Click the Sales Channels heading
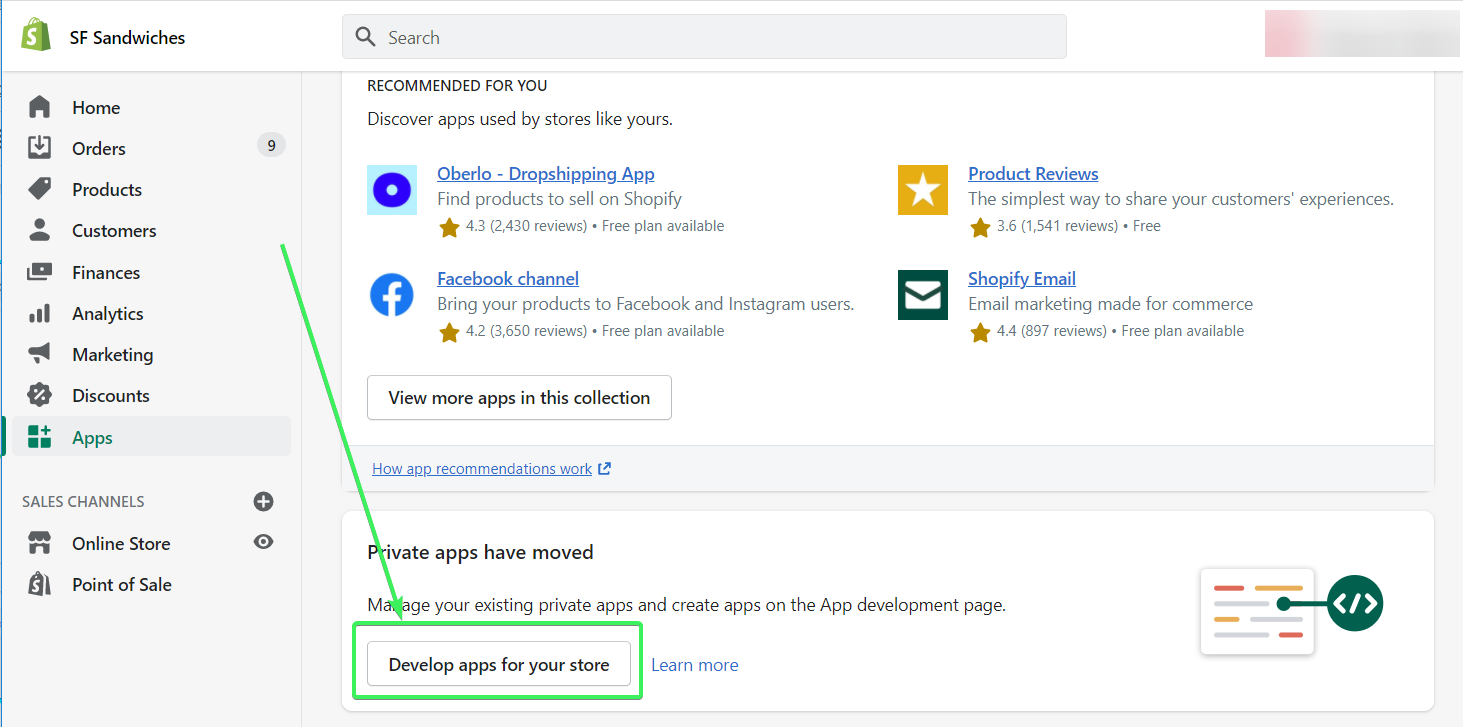Image resolution: width=1463 pixels, height=727 pixels. click(x=83, y=501)
